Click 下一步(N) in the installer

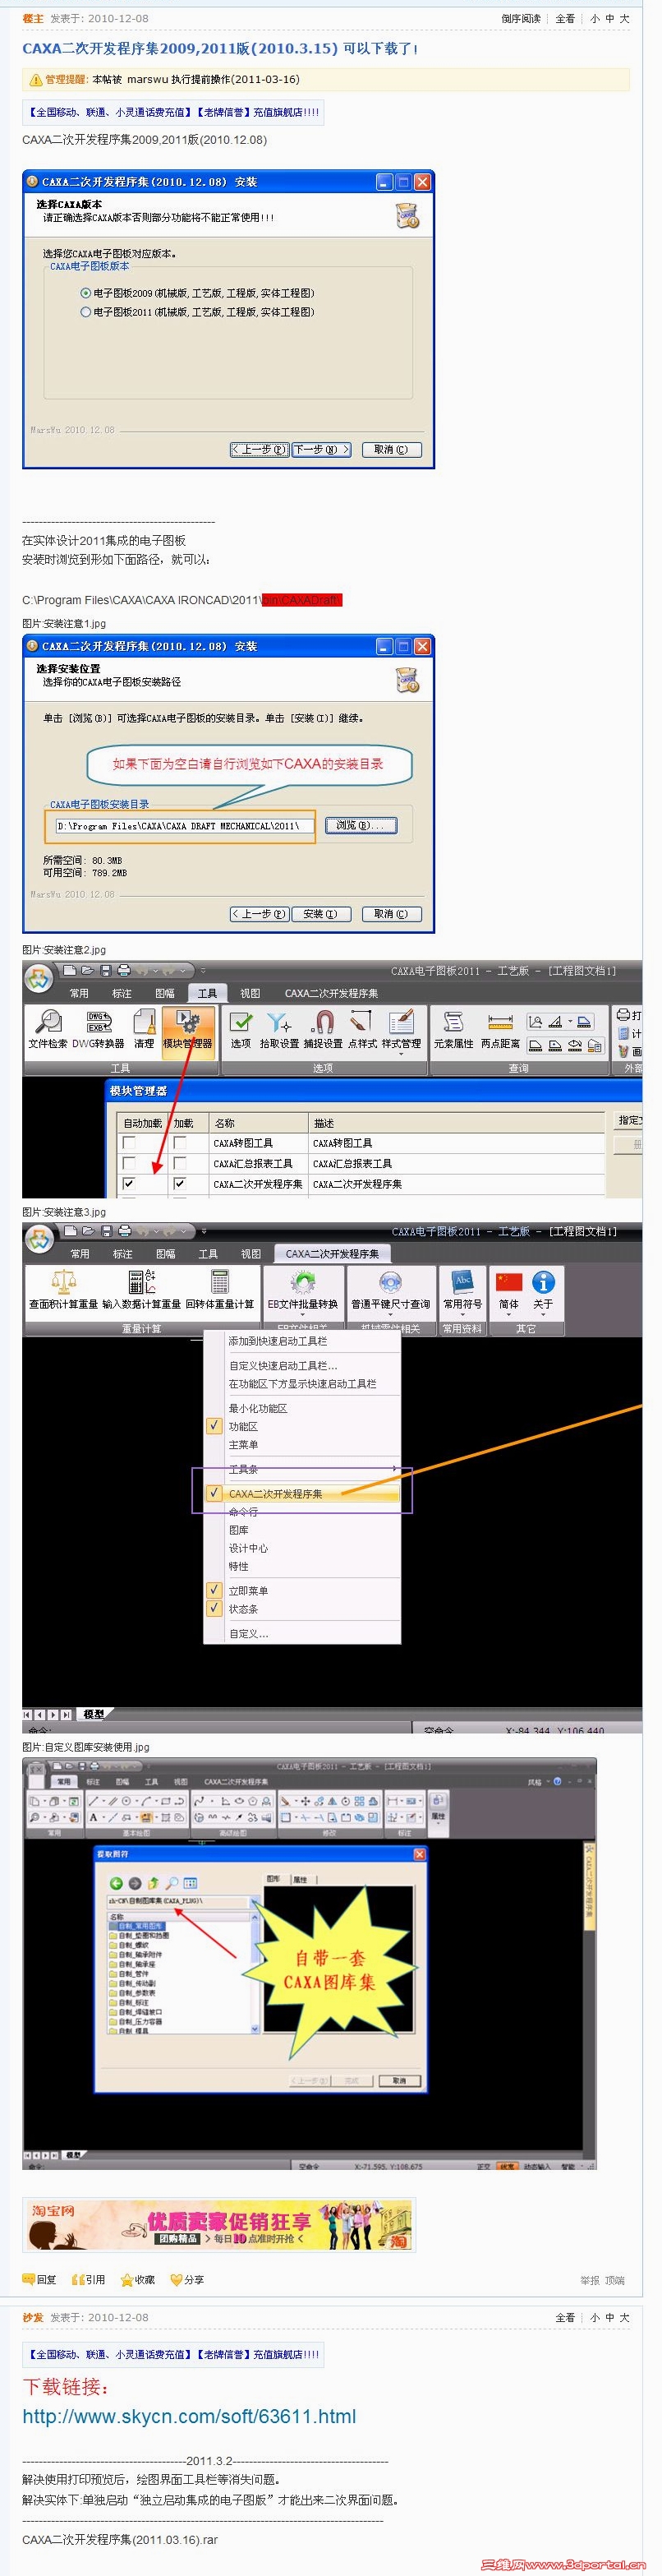pos(321,450)
